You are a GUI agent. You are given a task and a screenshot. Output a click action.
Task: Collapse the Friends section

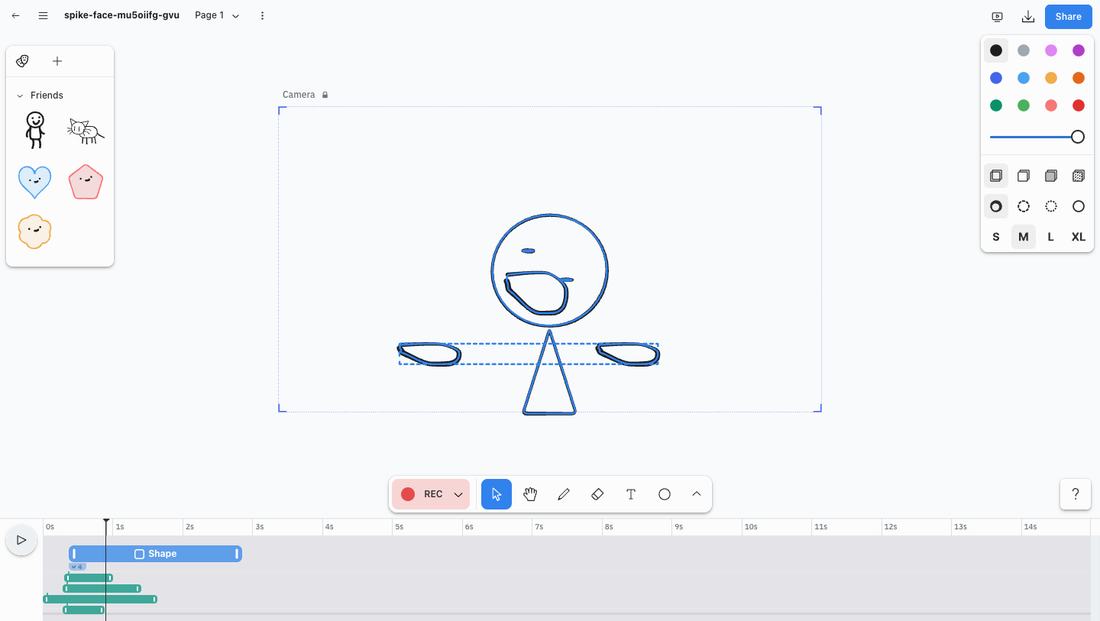(x=20, y=95)
